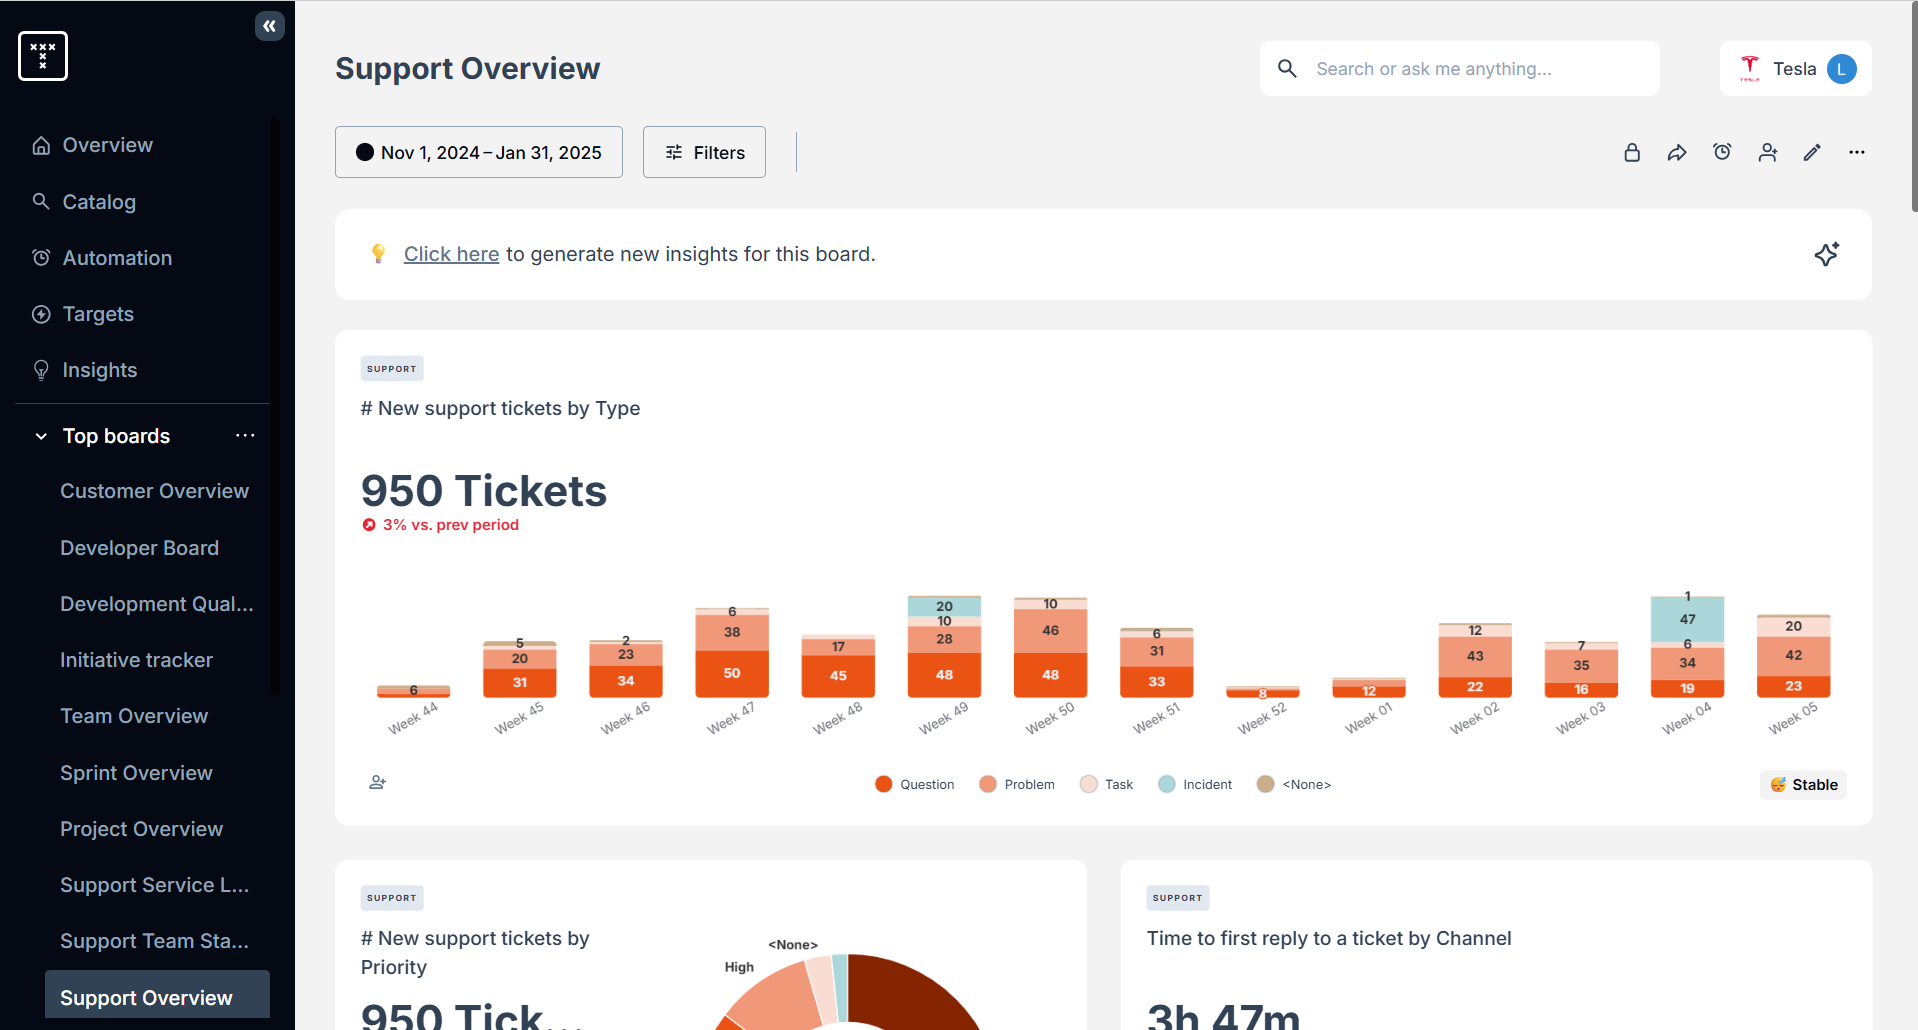
Task: Click here to generate new insights
Action: [451, 254]
